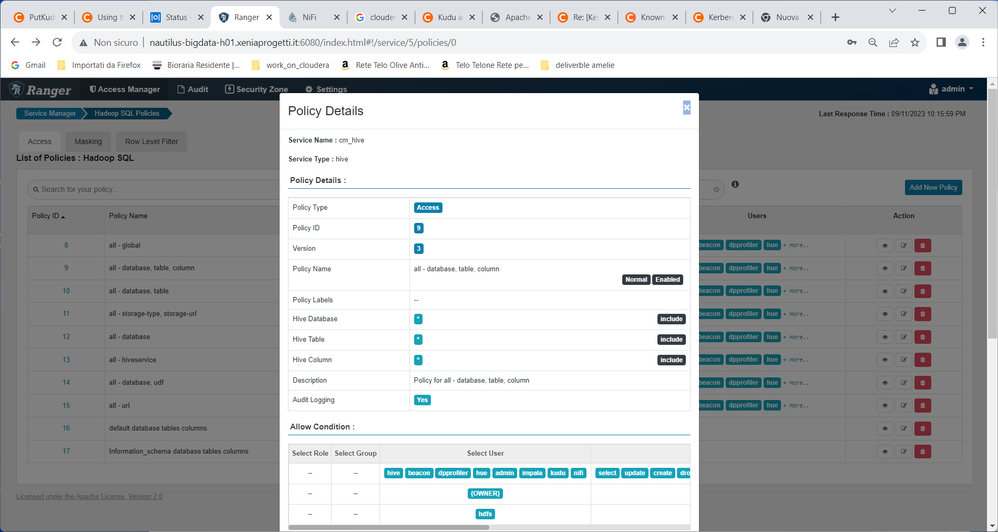Viewport: 998px width, 532px height.
Task: Select the Access tab
Action: 39,141
